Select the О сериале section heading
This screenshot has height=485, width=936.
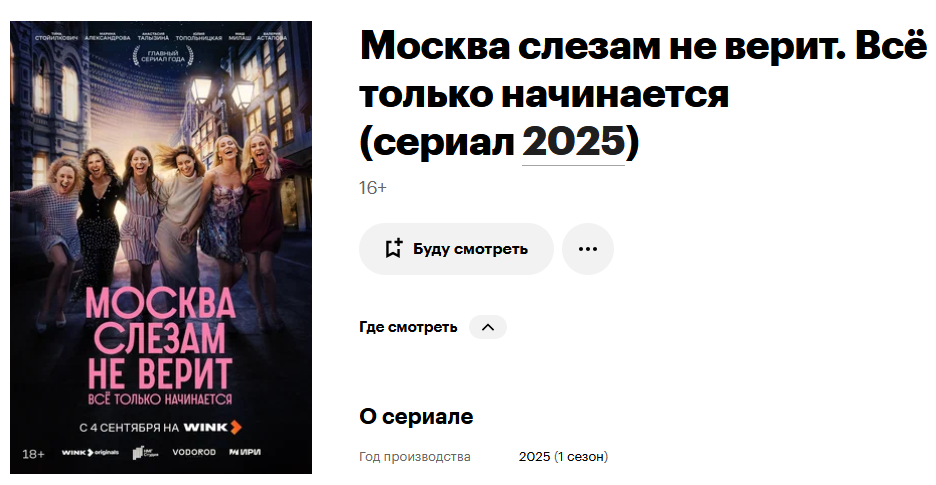tap(416, 416)
